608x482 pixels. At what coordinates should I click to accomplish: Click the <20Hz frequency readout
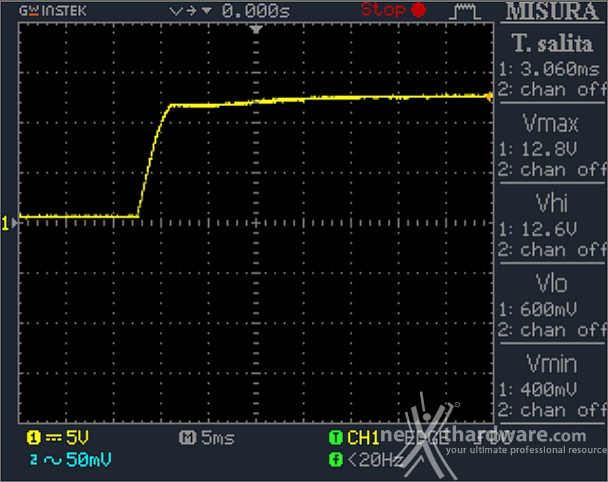coord(375,460)
